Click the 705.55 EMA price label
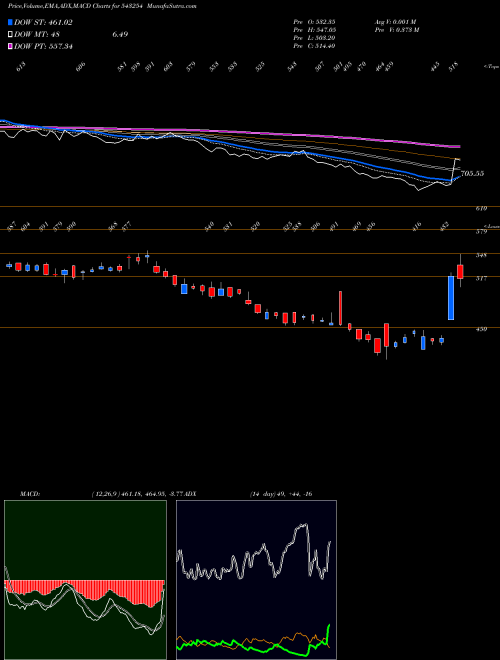Image resolution: width=500 pixels, height=660 pixels. point(472,173)
